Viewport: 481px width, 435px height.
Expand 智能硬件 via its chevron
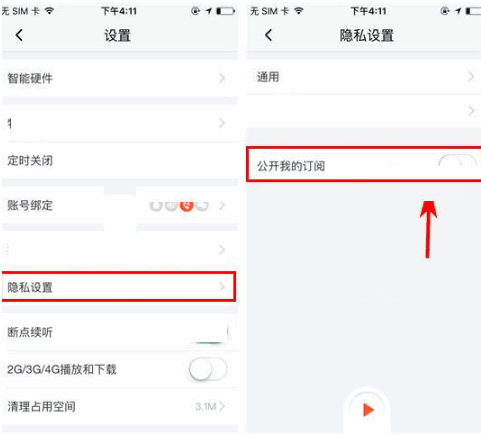(x=222, y=78)
